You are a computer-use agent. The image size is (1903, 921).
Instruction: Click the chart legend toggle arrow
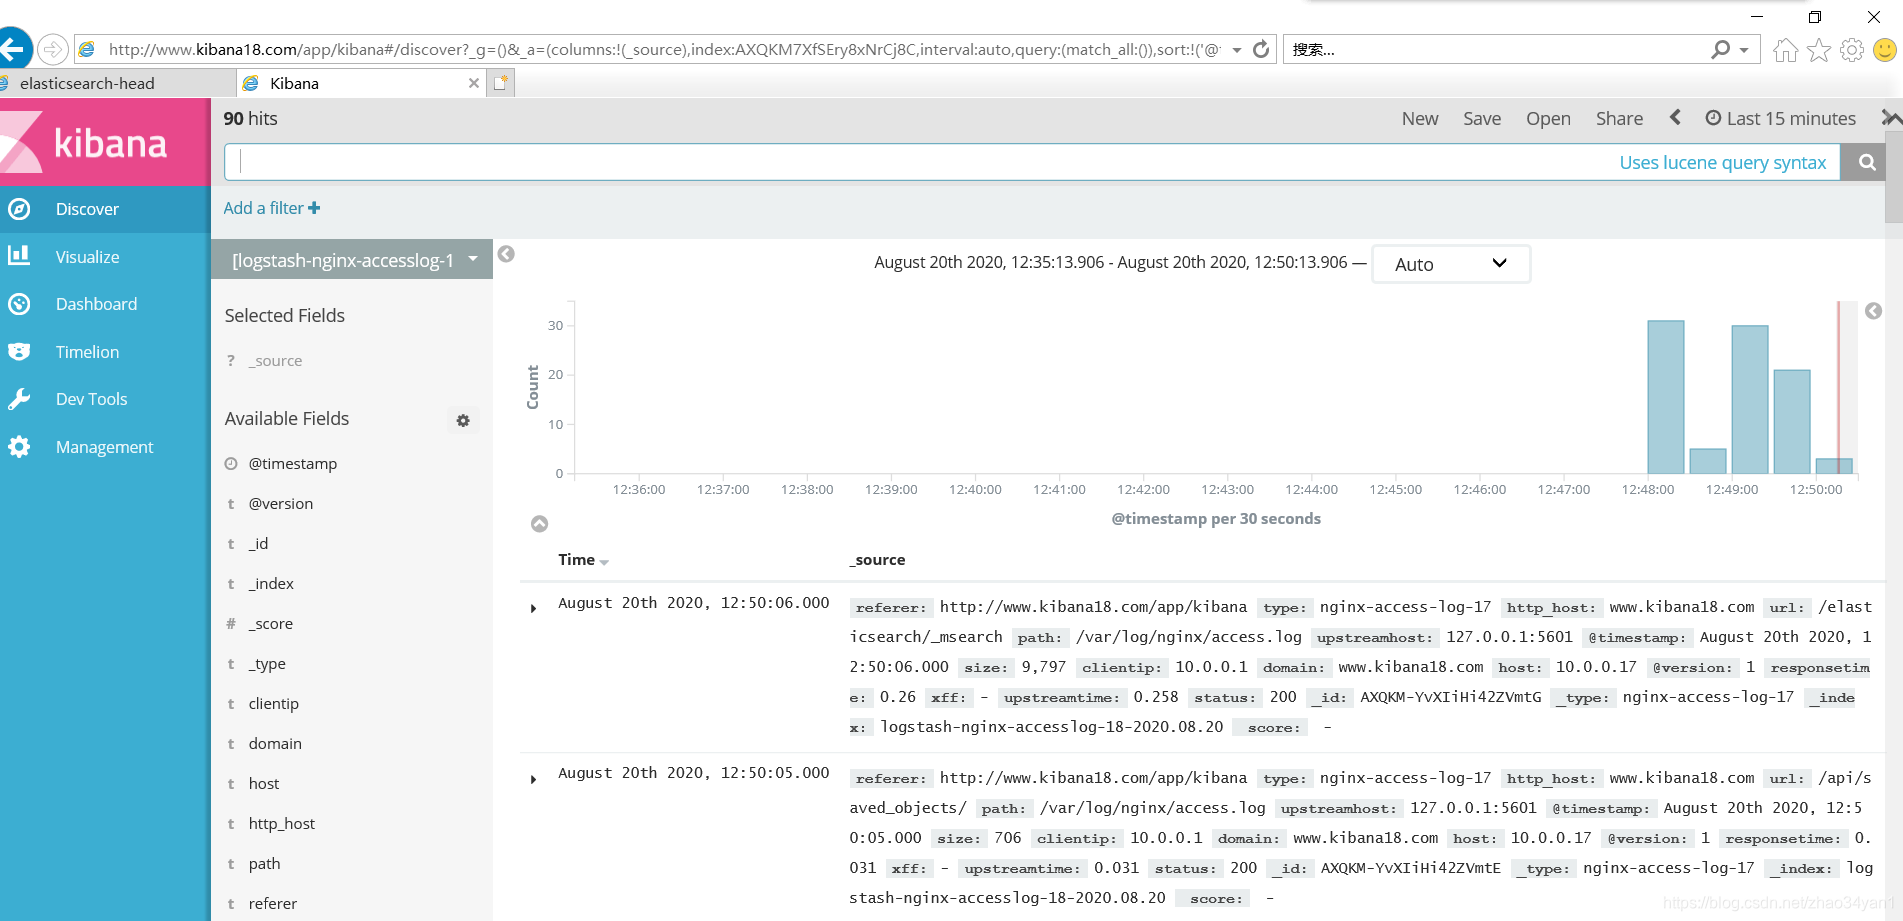click(1873, 311)
